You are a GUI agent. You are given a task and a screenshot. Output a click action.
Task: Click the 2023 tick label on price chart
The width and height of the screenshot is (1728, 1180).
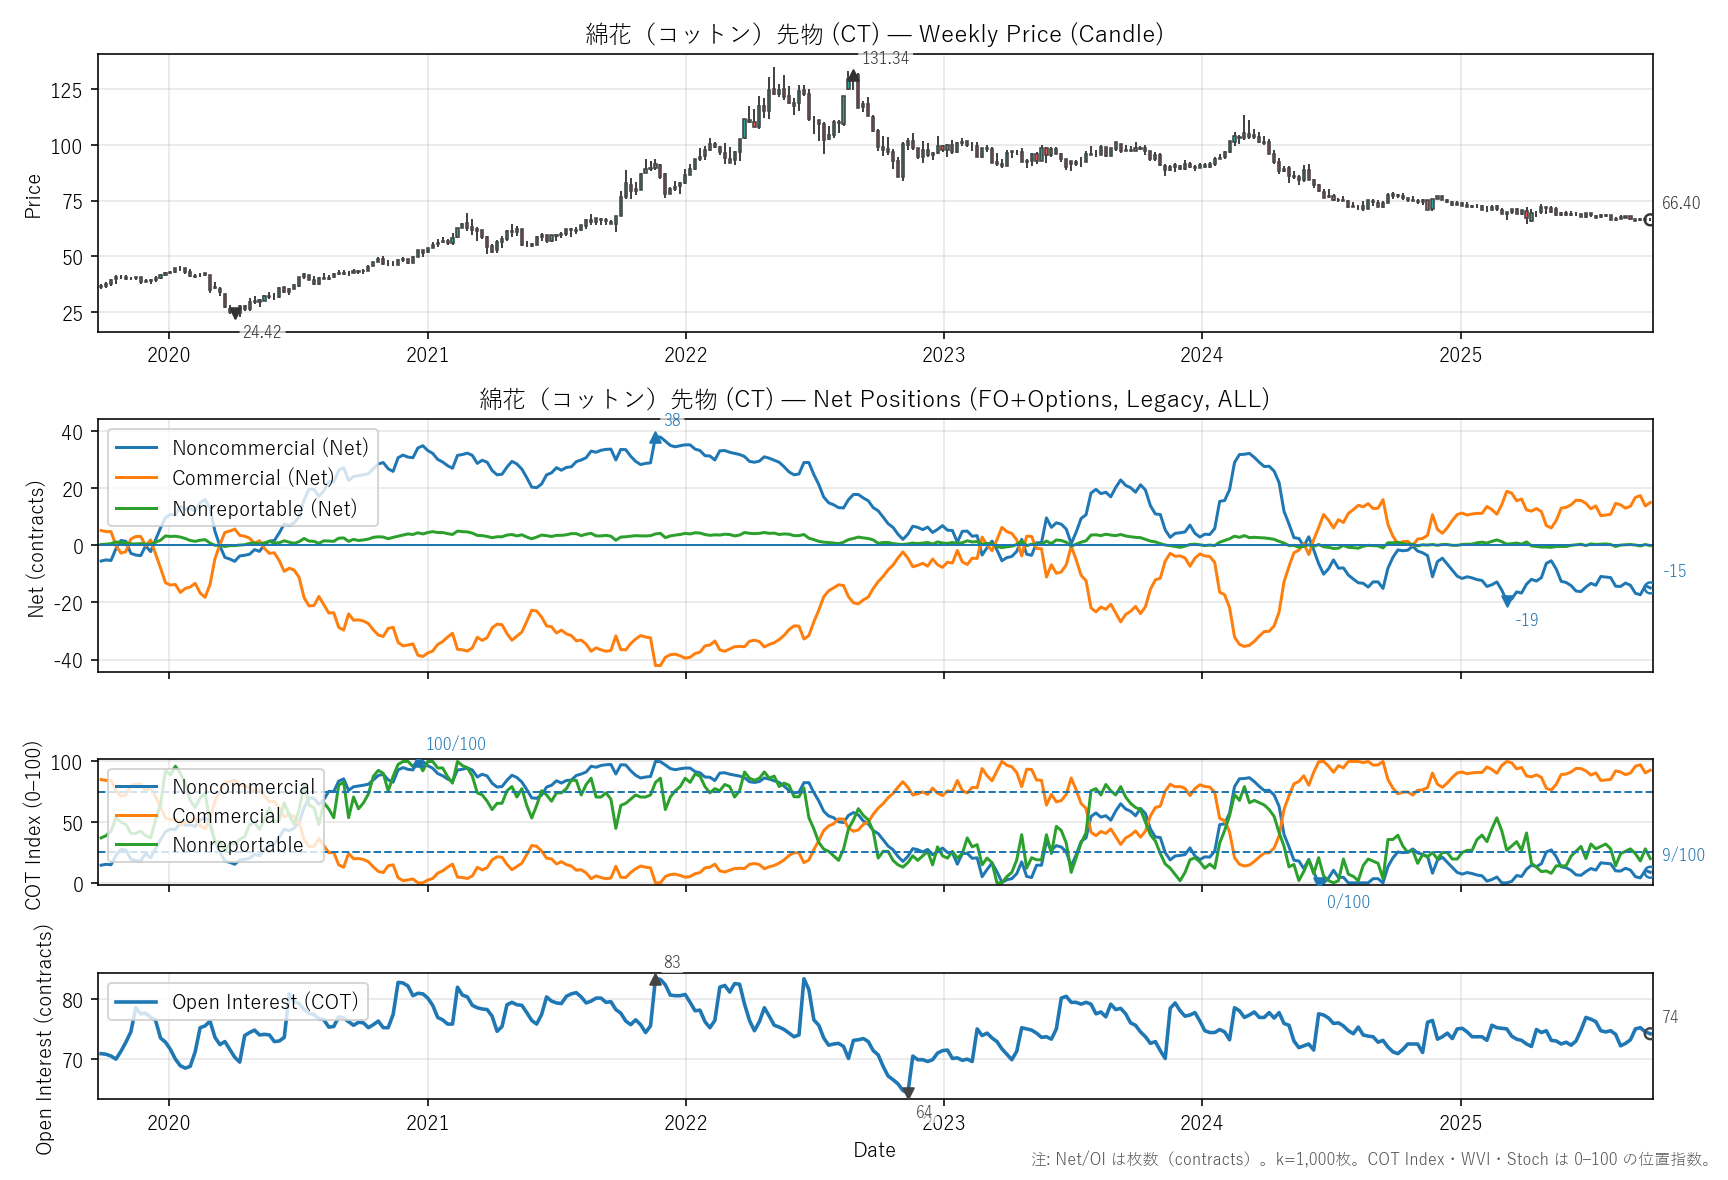tap(943, 355)
